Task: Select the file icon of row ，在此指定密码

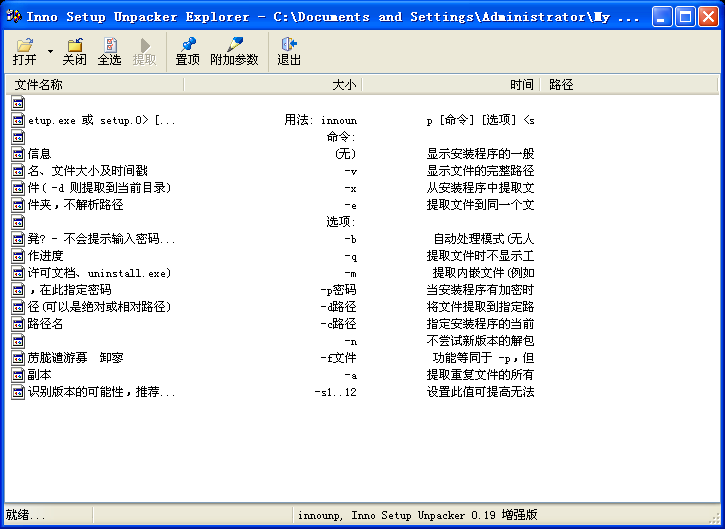Action: tap(18, 290)
